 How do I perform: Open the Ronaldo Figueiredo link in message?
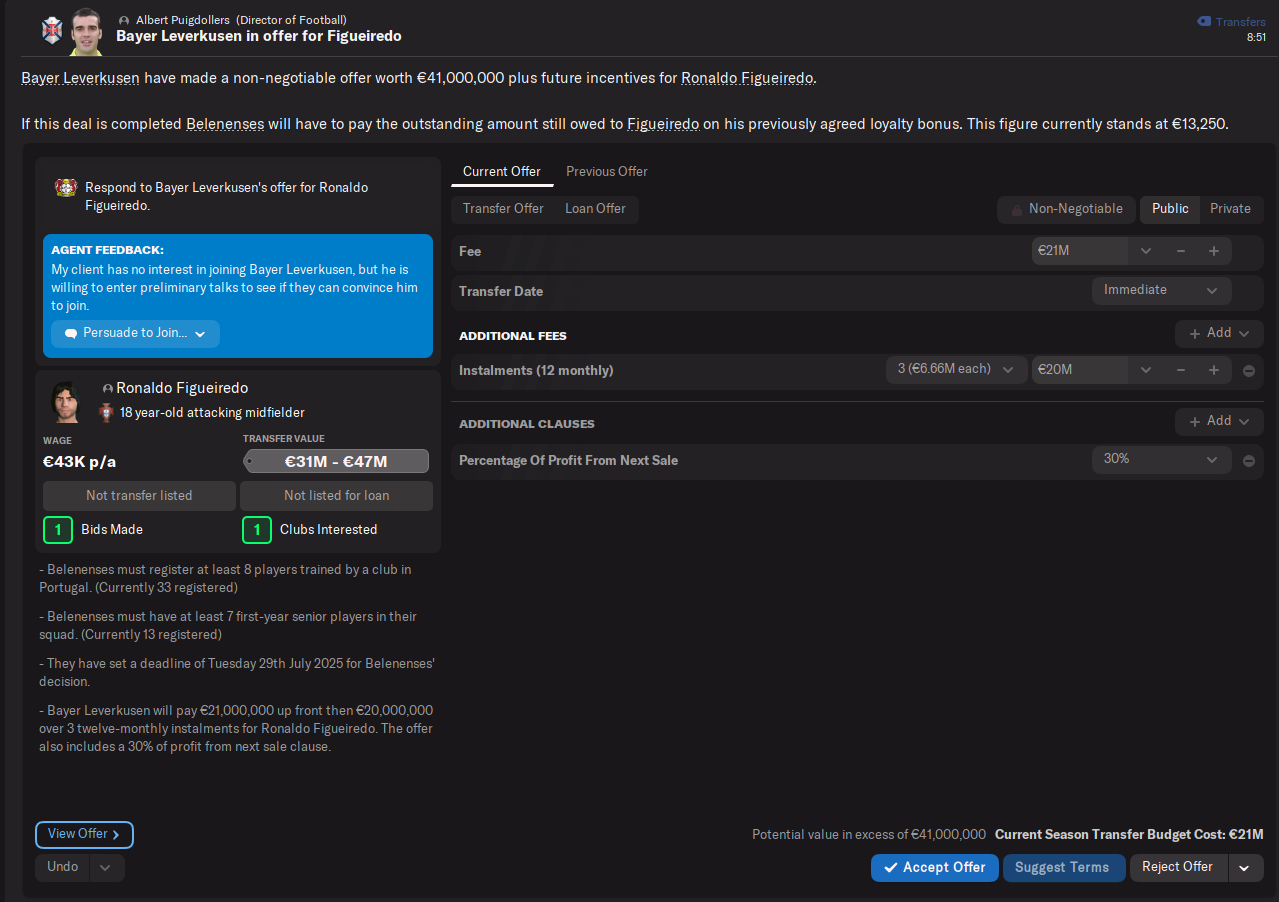(748, 78)
